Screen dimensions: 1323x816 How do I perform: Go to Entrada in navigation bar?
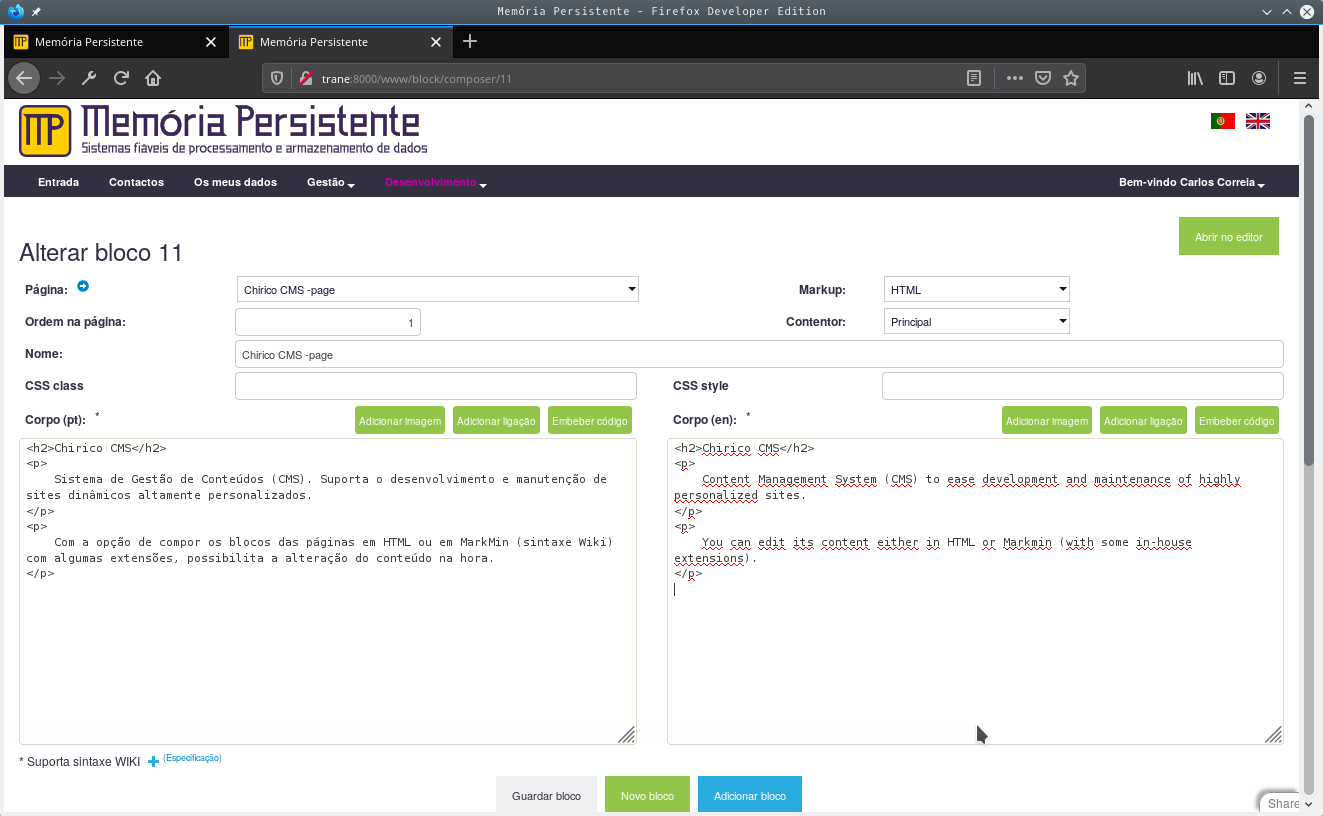[x=58, y=182]
